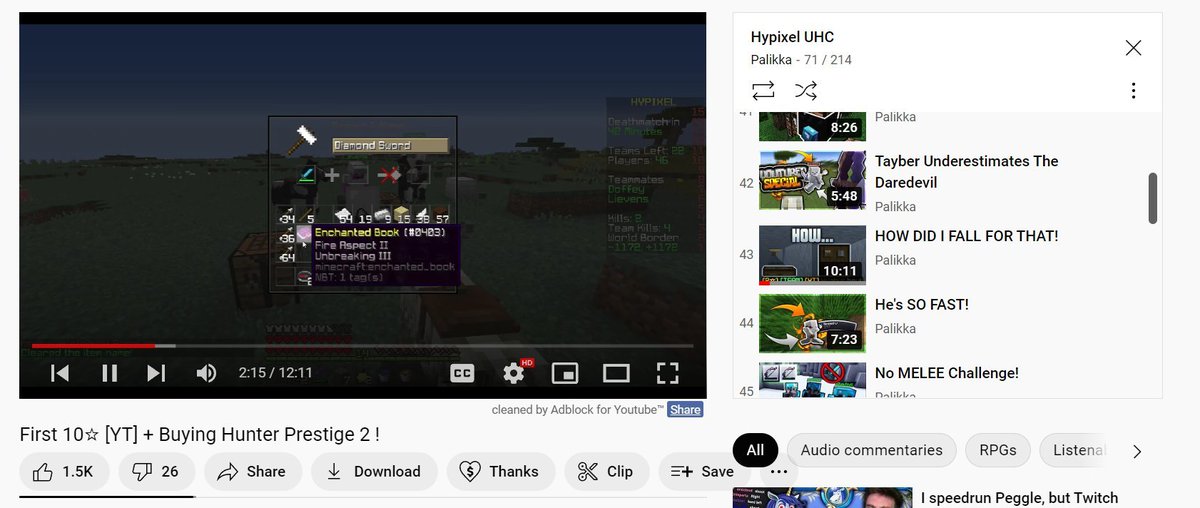Send Thanks to the creator

click(499, 472)
